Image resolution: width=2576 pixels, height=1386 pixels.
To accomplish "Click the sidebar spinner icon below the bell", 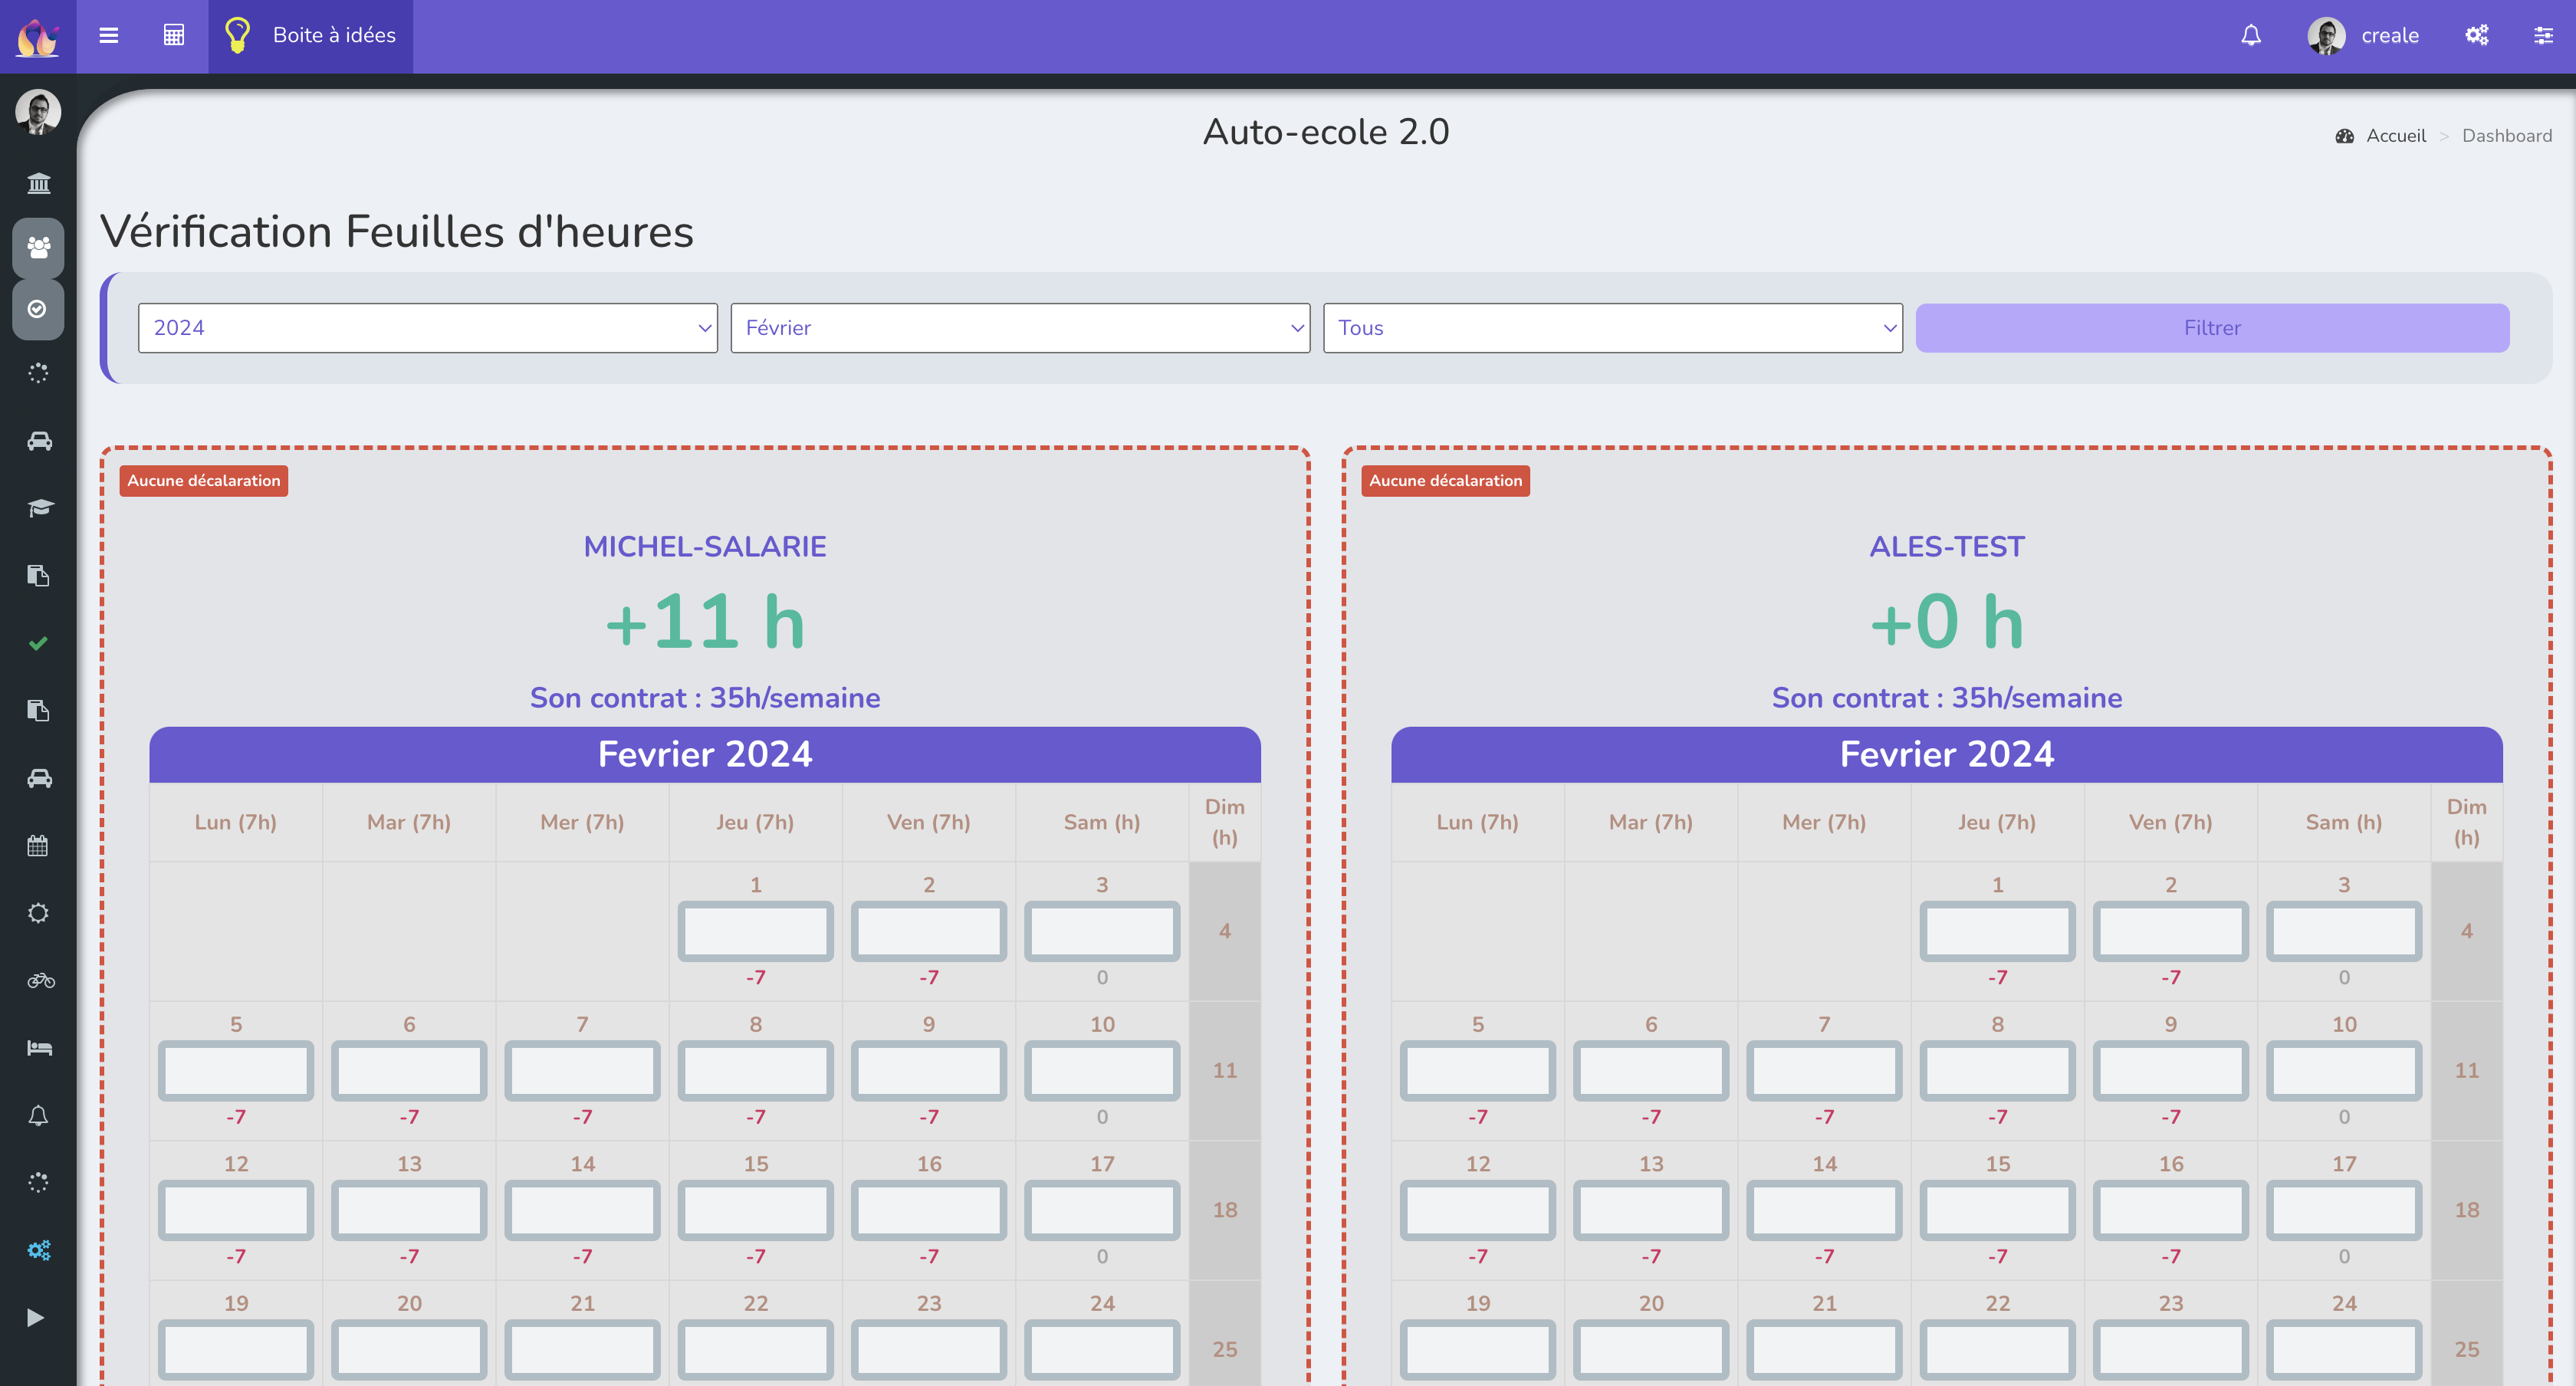I will (x=38, y=1183).
